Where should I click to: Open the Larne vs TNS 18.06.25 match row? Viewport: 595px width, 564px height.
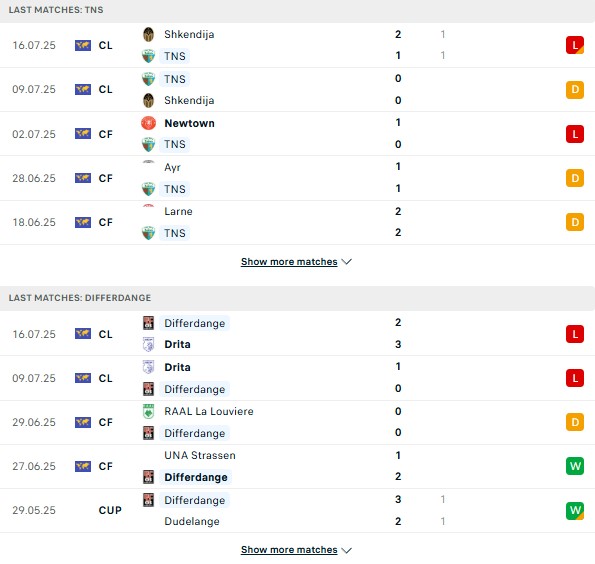298,222
